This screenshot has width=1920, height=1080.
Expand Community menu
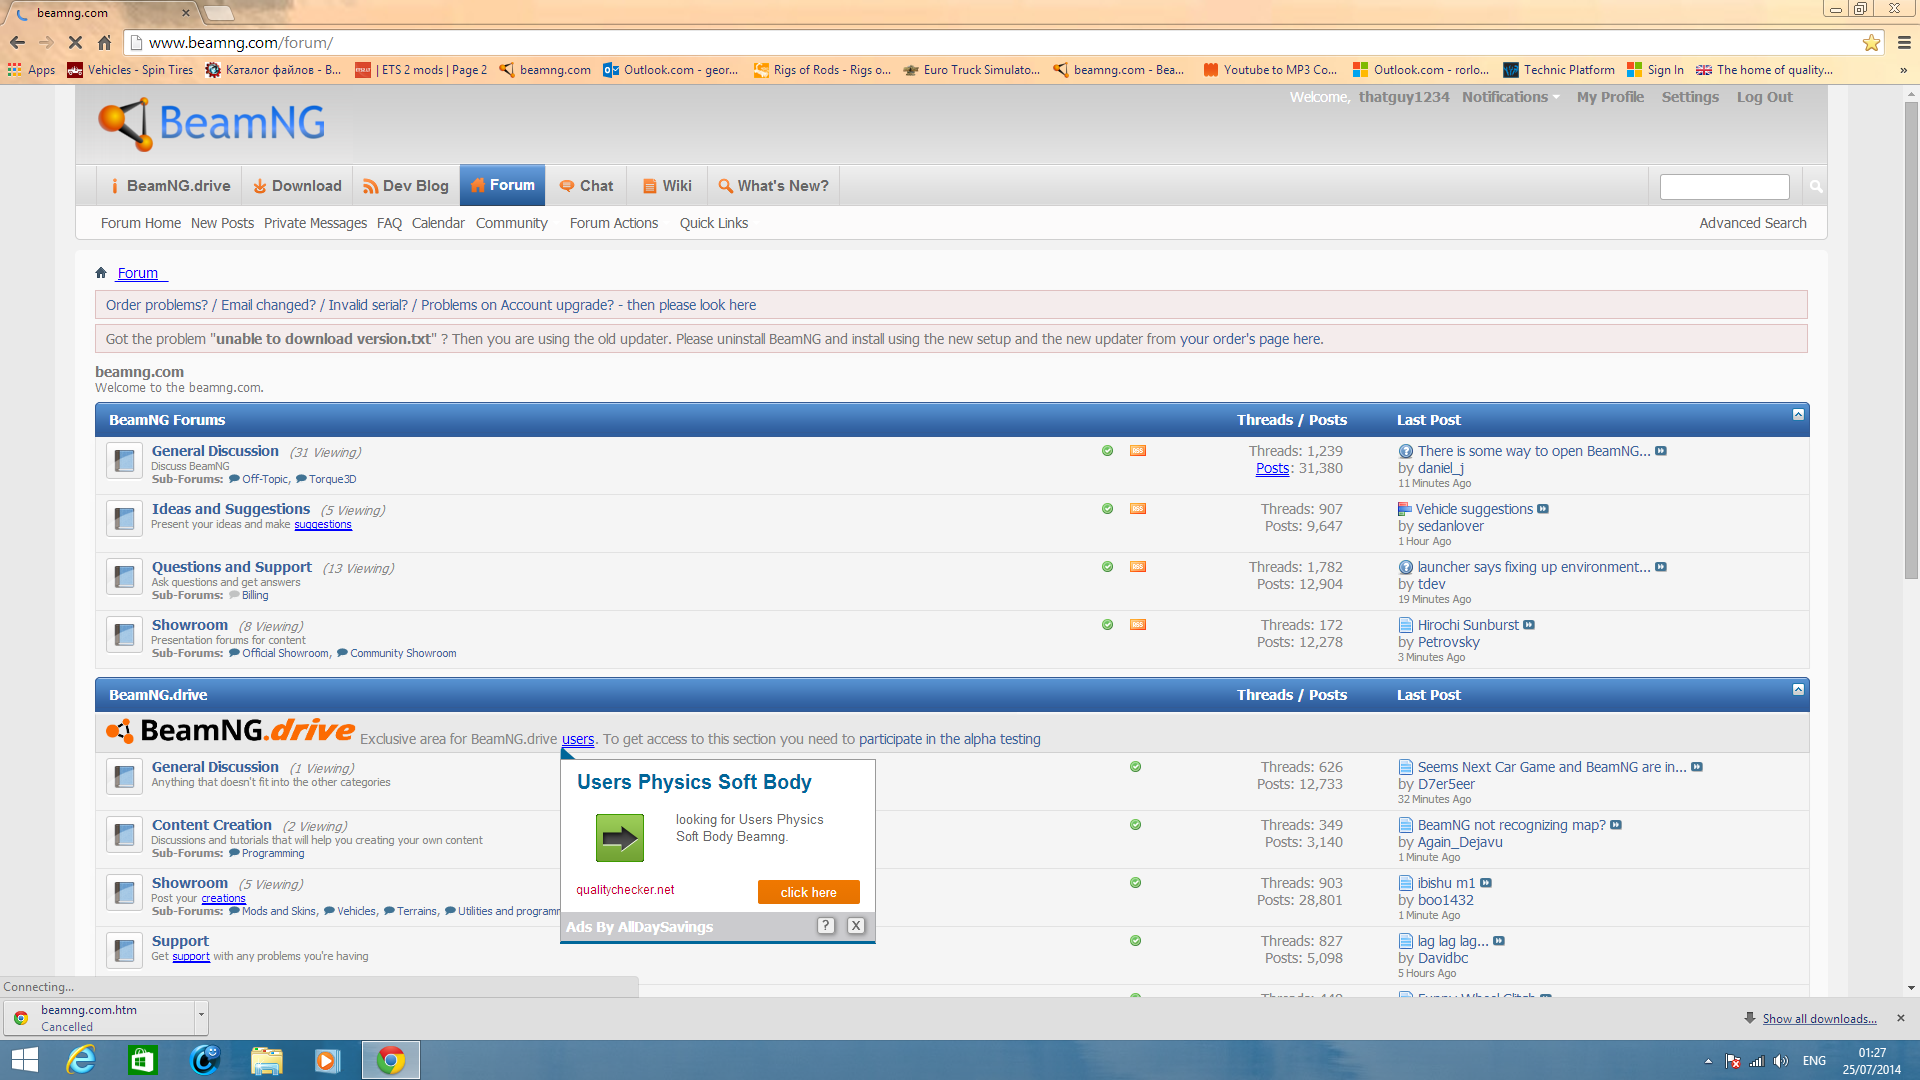point(512,223)
